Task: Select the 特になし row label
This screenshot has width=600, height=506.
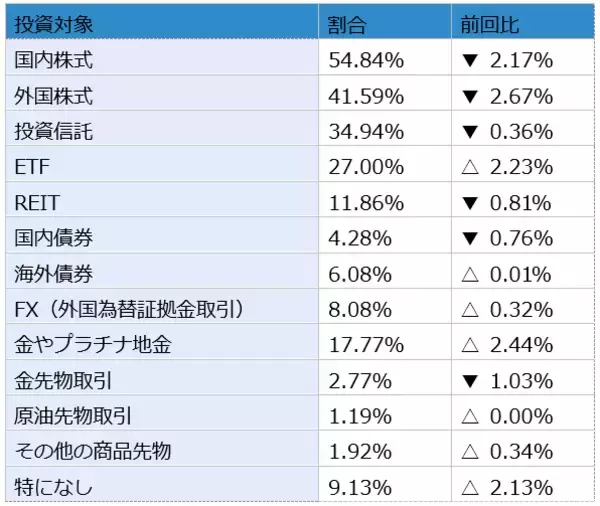Action: point(55,488)
